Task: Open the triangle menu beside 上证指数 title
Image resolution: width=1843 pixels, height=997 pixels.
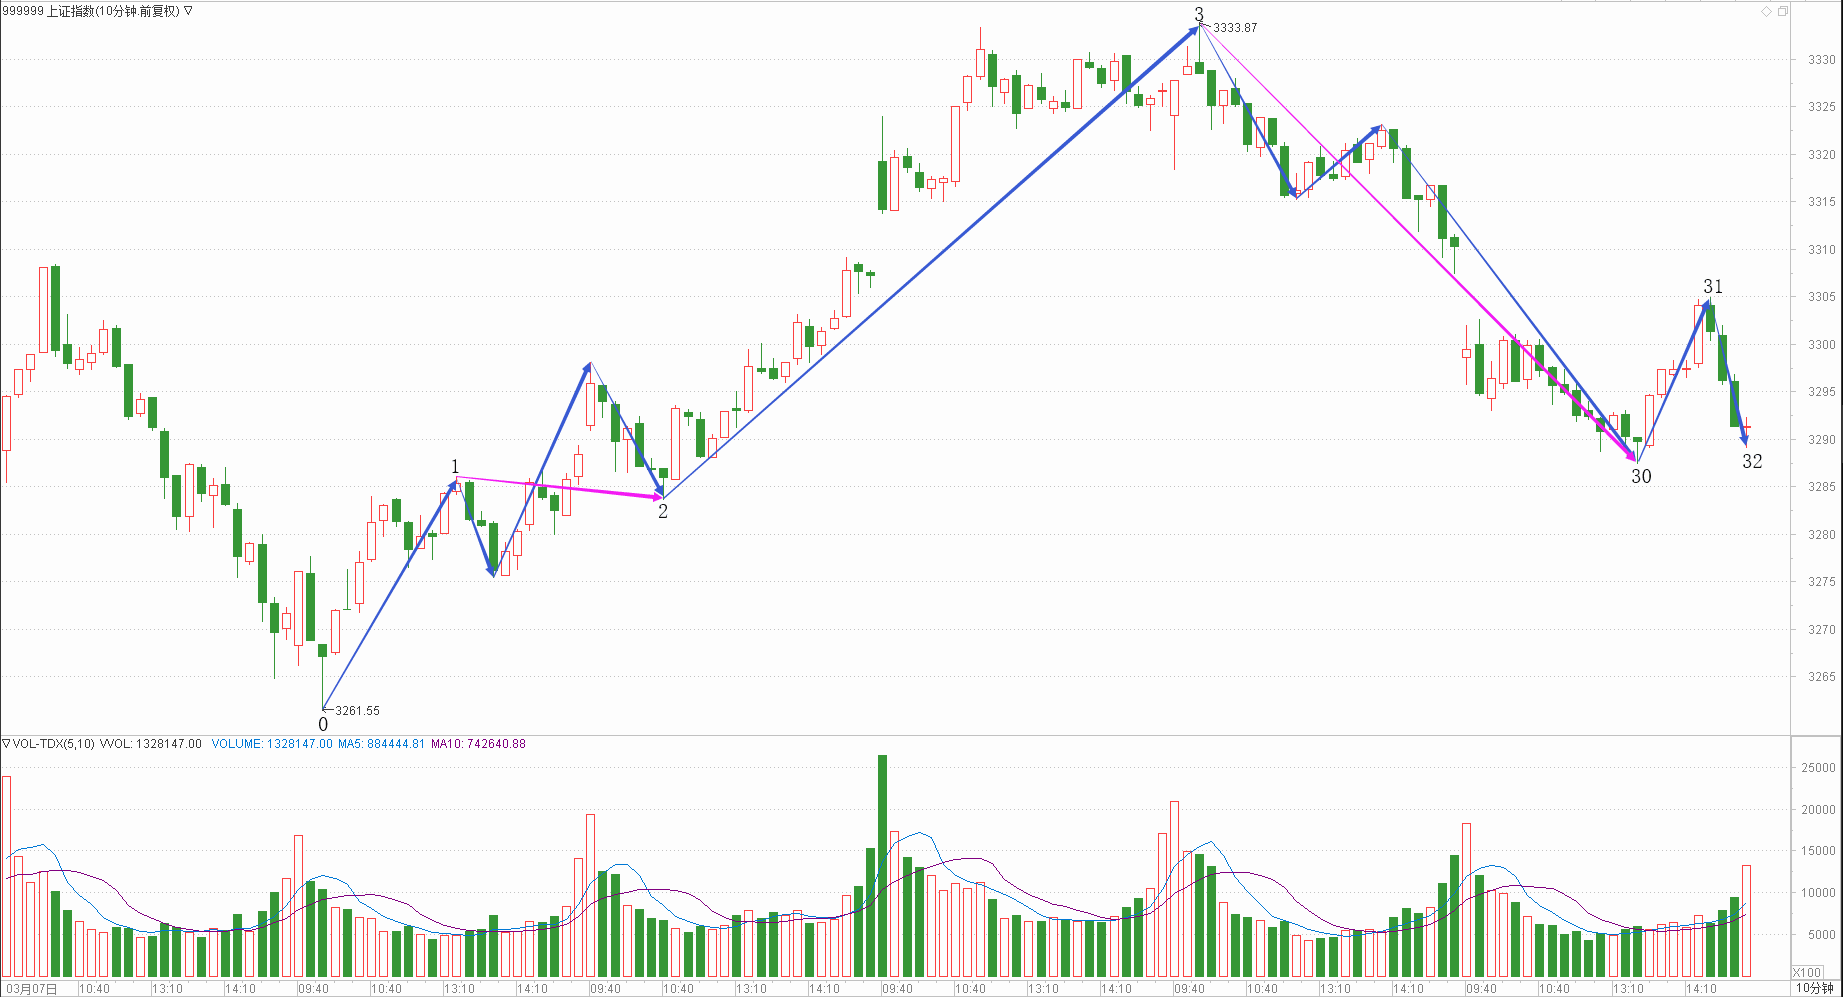Action: [x=189, y=11]
